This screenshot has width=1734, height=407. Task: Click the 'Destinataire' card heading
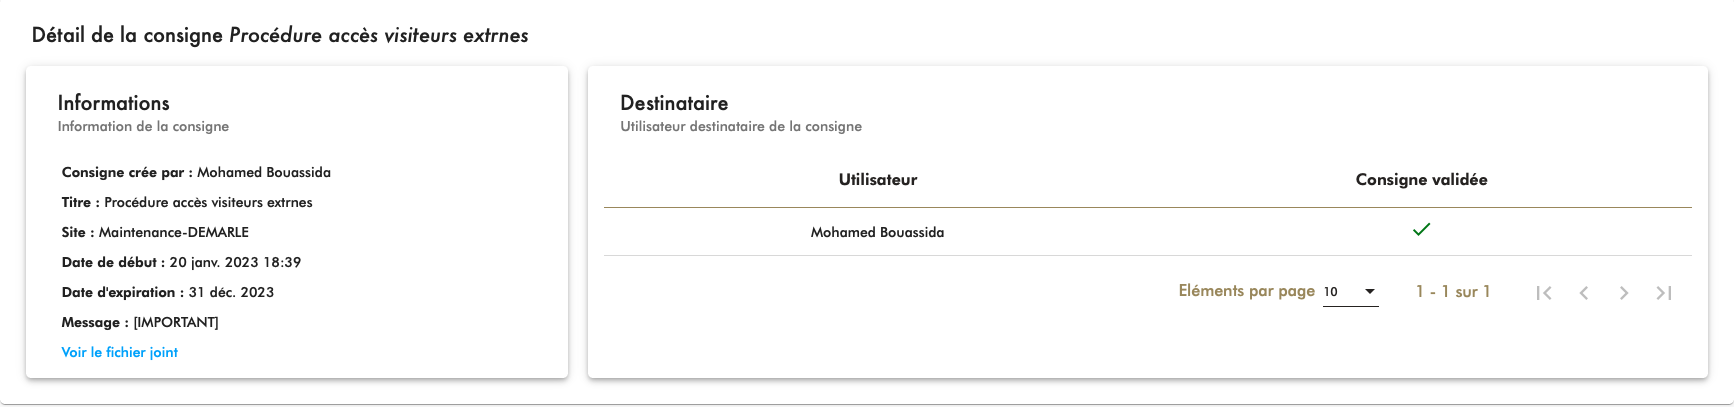coord(674,103)
